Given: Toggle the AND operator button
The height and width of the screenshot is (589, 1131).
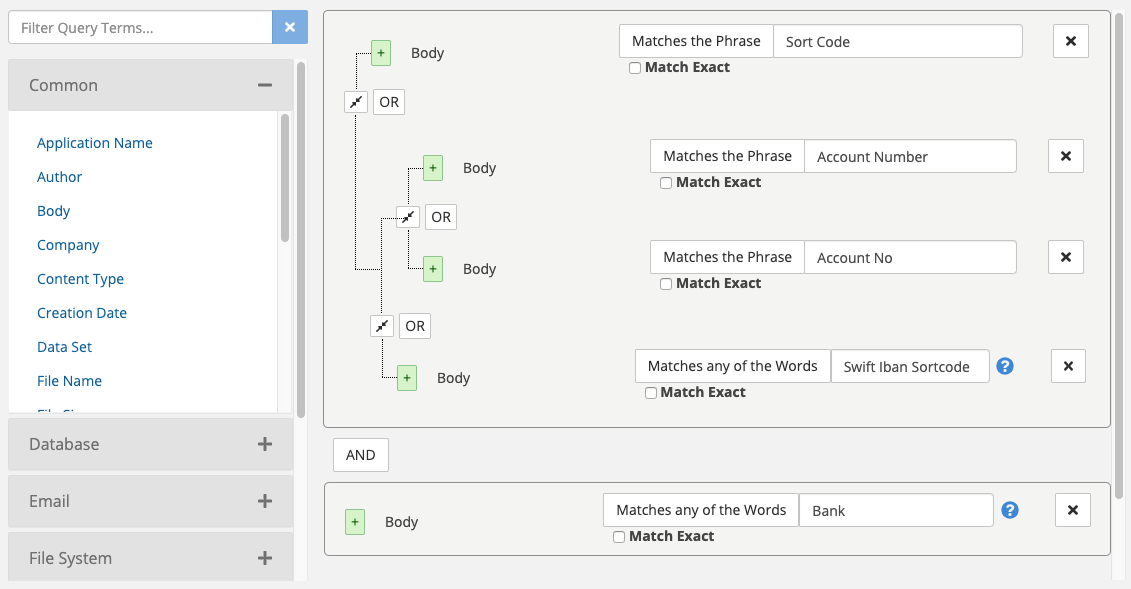Looking at the screenshot, I should click(361, 455).
